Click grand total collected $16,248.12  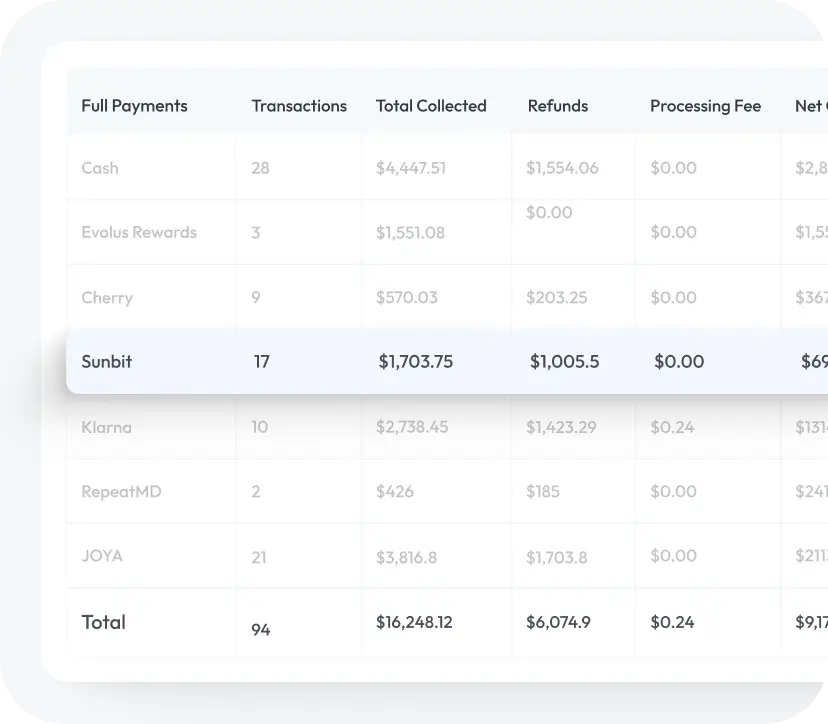click(414, 622)
